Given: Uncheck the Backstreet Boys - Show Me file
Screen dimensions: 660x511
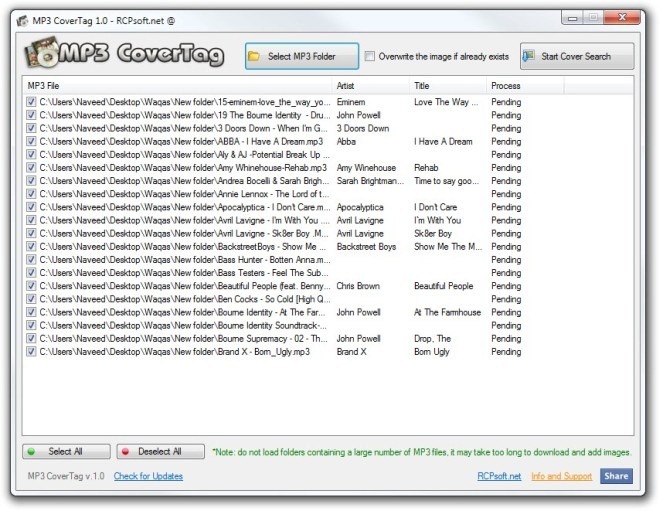Looking at the screenshot, I should [x=31, y=246].
